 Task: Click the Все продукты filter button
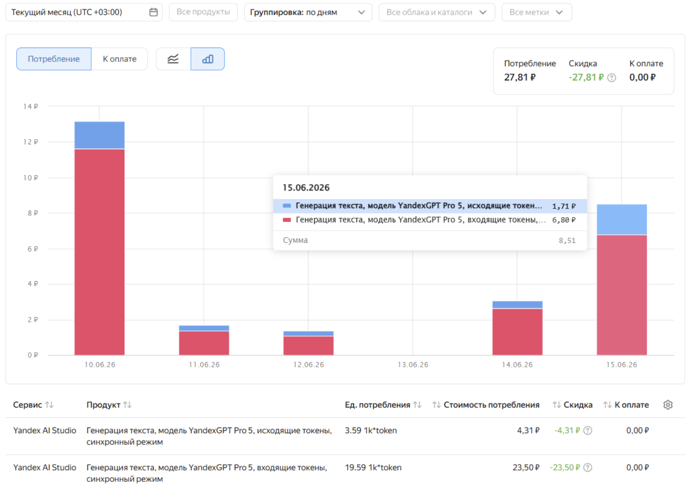coord(203,12)
